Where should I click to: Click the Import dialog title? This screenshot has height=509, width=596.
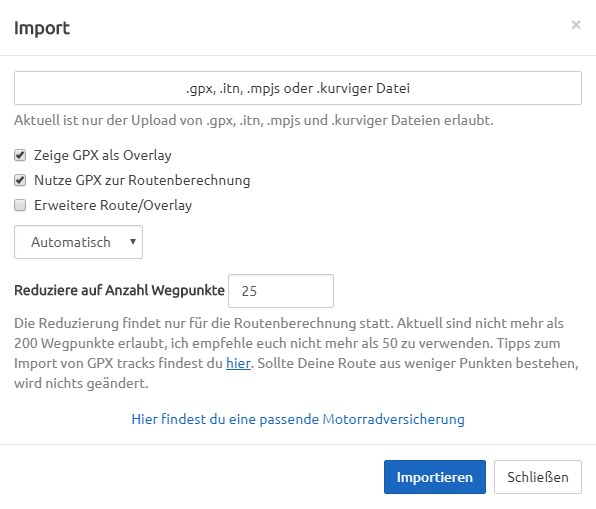point(42,28)
